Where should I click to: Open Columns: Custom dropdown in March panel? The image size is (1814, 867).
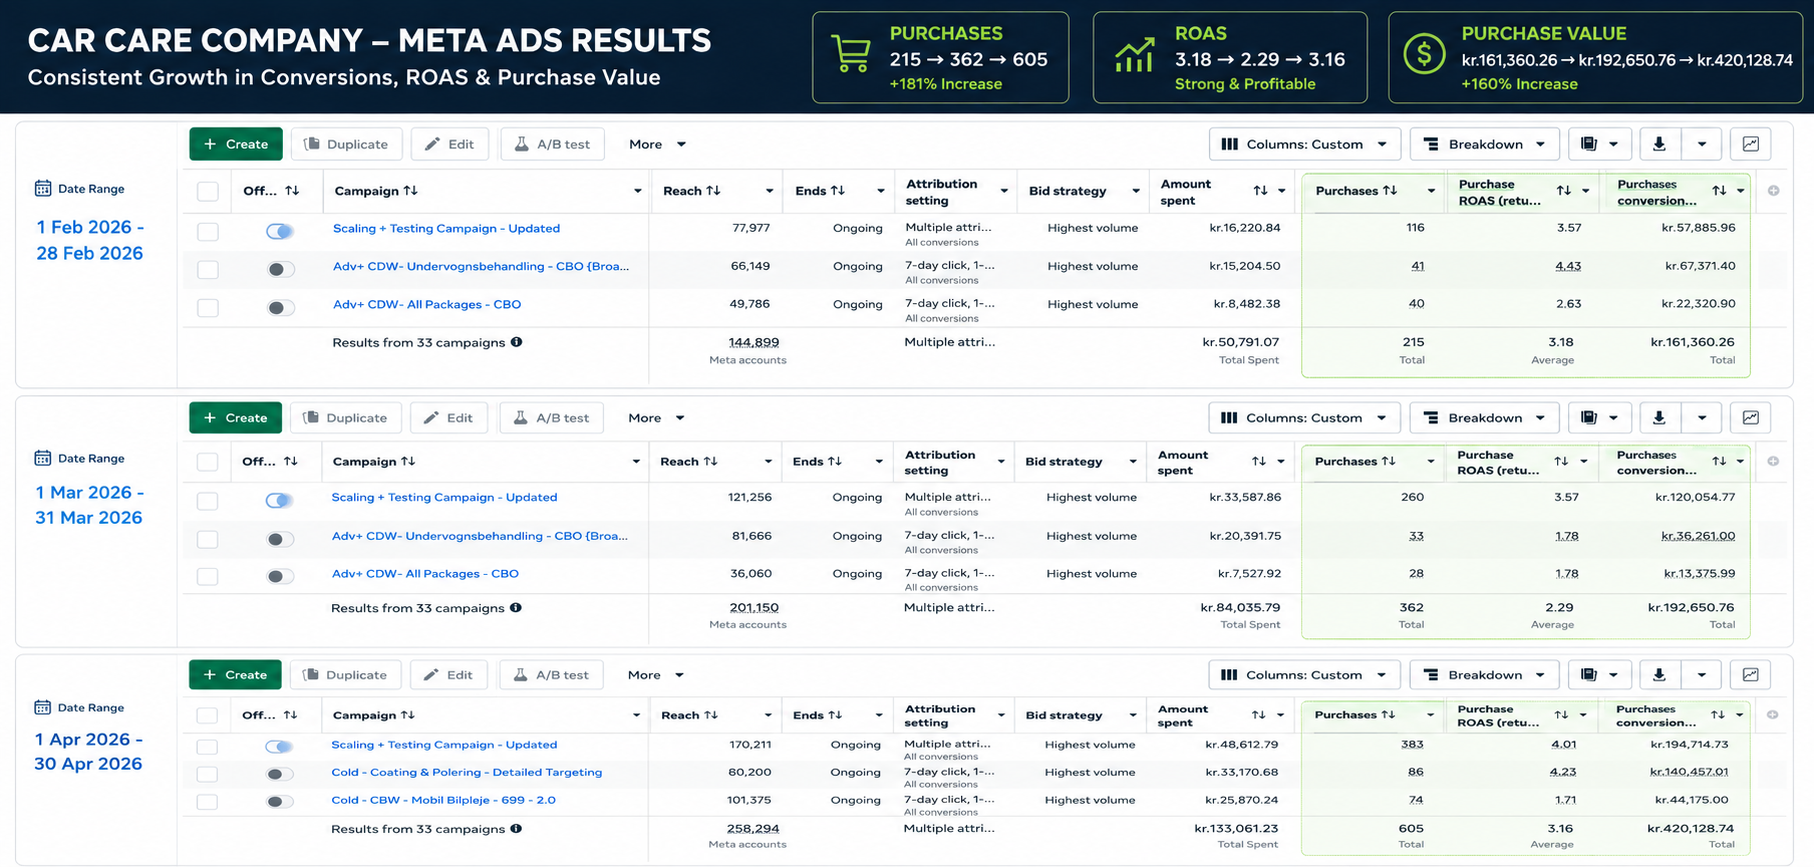[1304, 418]
